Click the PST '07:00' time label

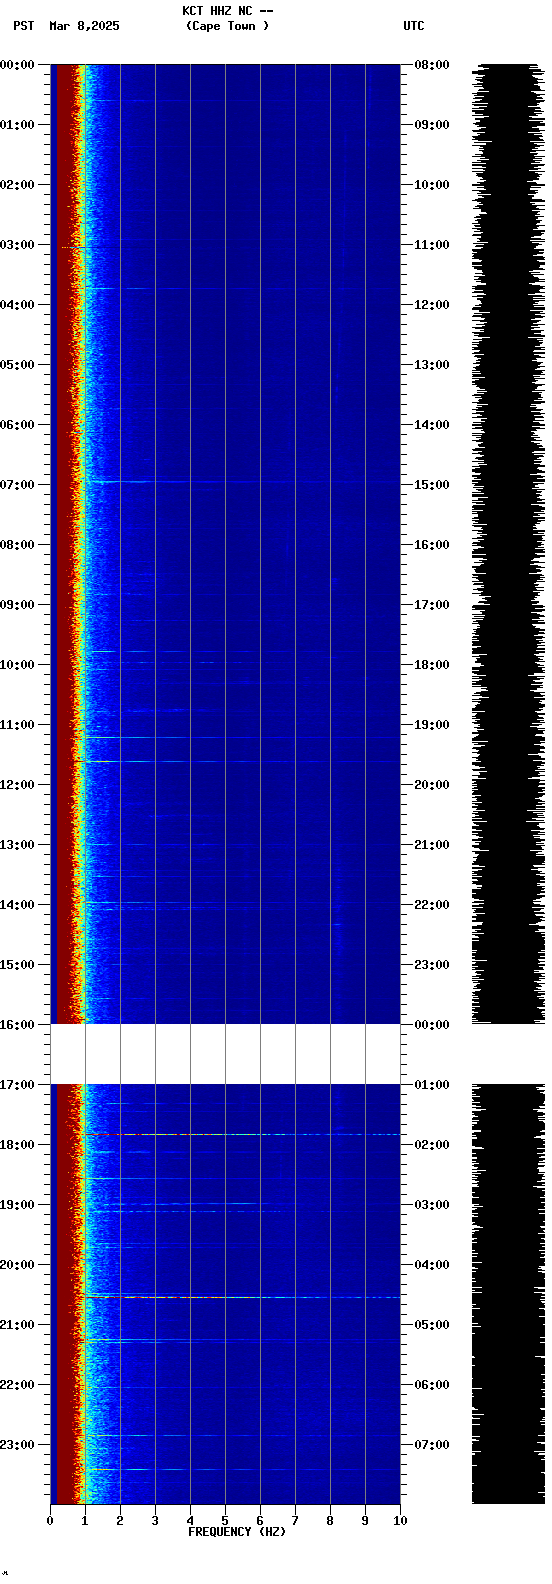pos(17,485)
